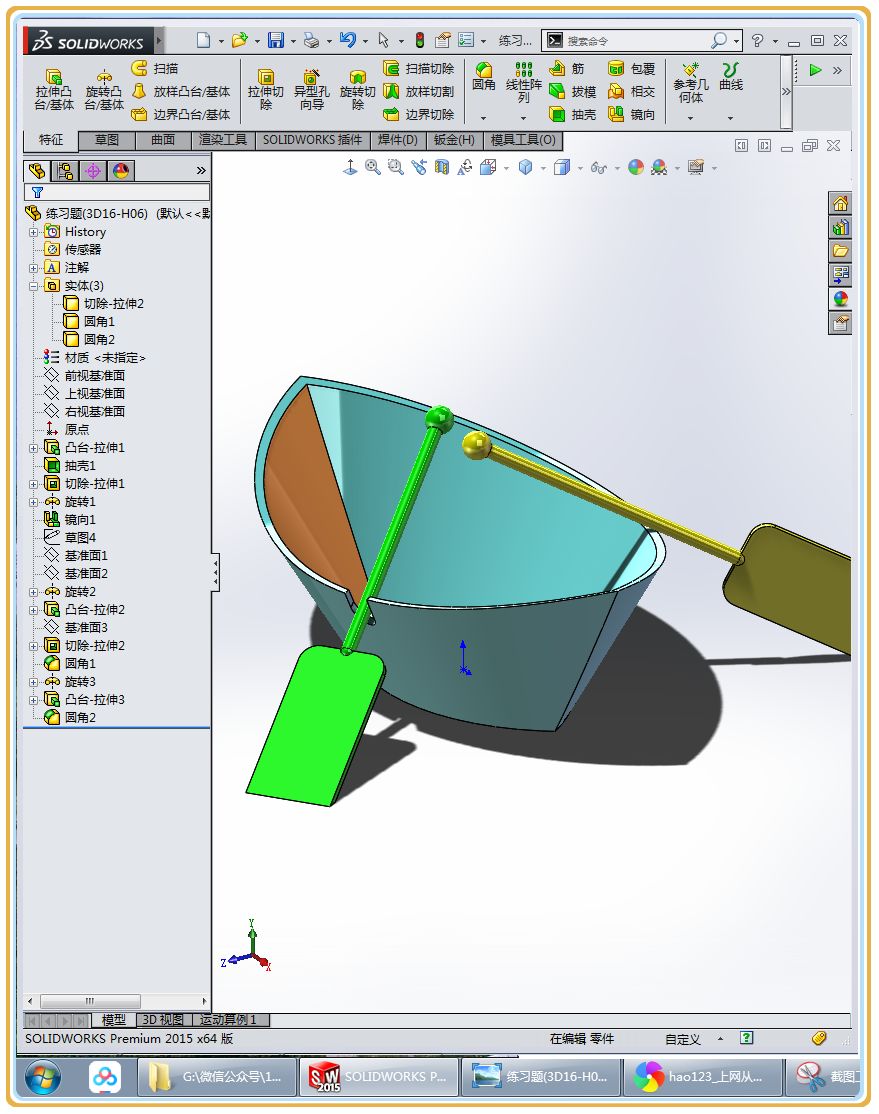Open dropdown arrow under Linear Pattern

click(524, 118)
